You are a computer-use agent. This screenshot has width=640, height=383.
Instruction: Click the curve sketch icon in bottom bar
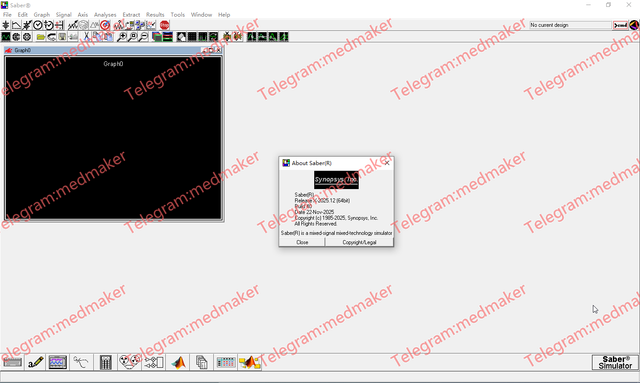point(80,362)
